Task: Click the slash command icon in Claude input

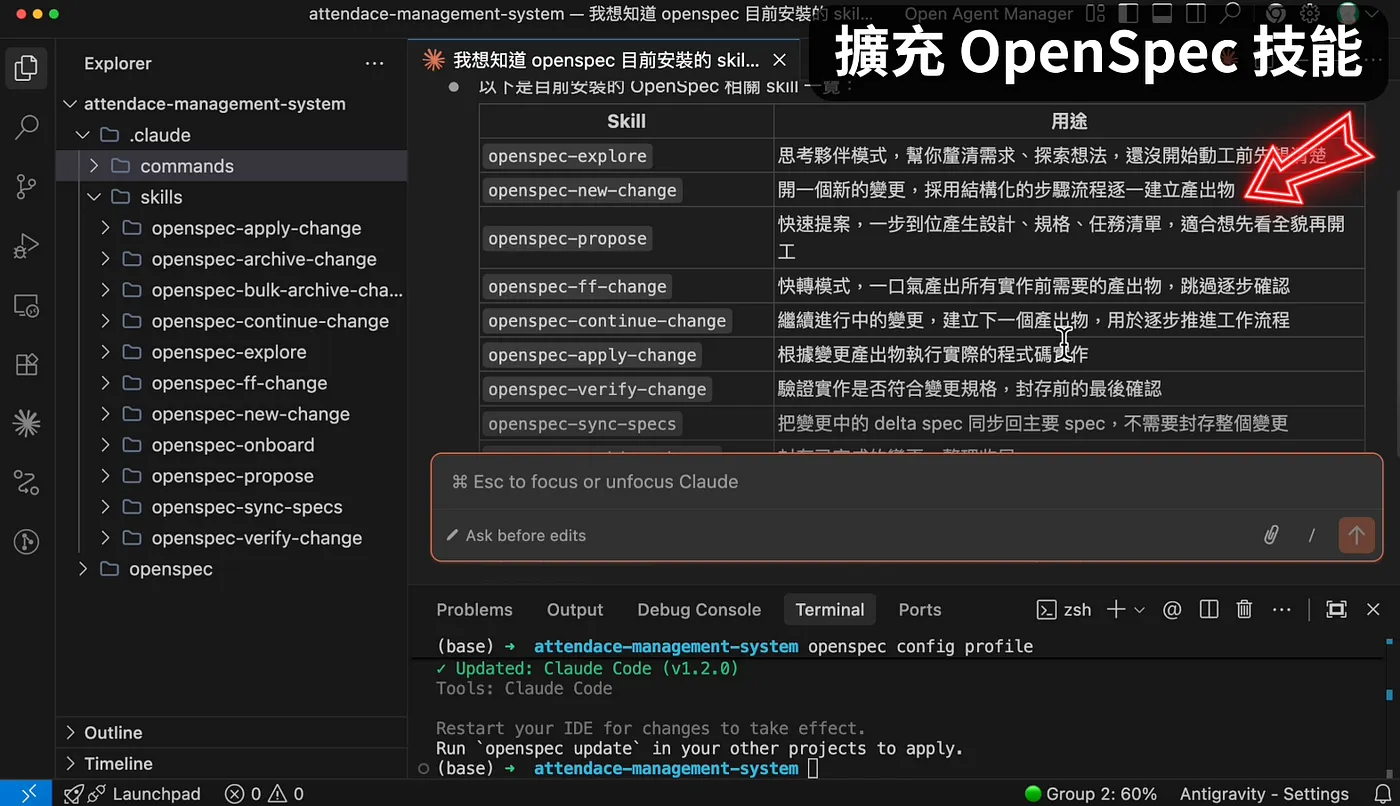Action: pyautogui.click(x=1311, y=536)
